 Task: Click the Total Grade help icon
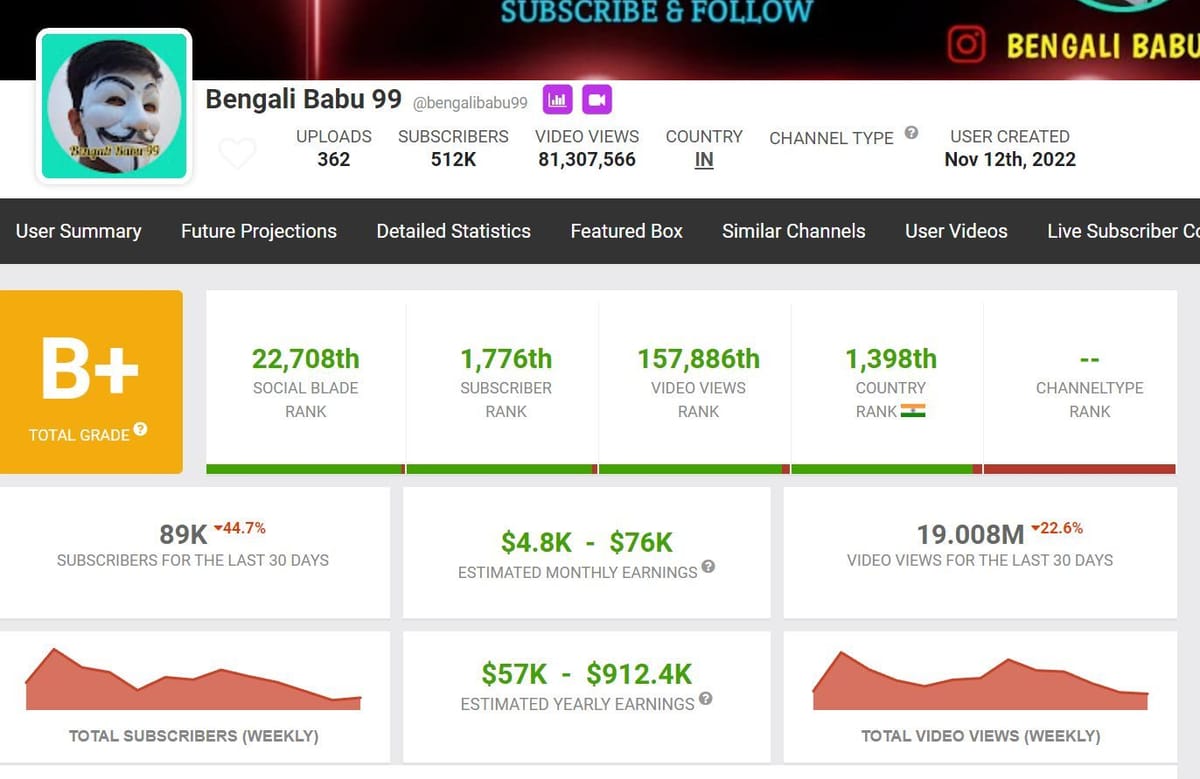click(x=141, y=430)
